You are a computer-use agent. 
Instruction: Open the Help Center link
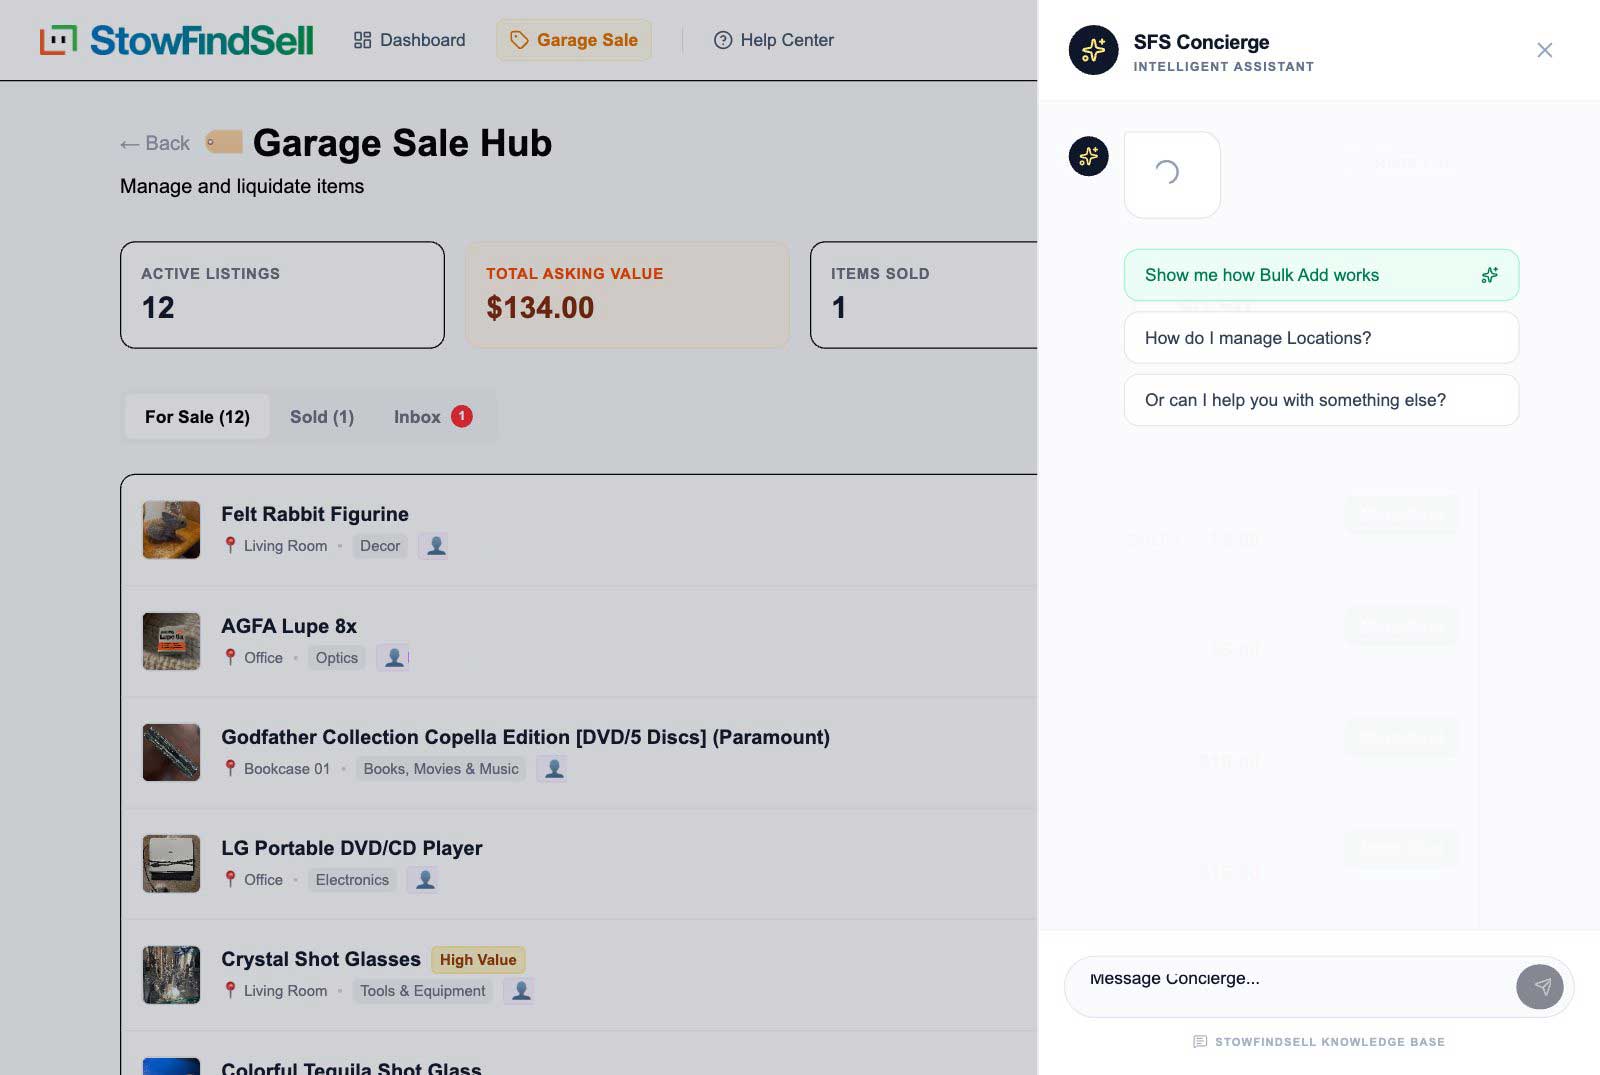click(773, 40)
